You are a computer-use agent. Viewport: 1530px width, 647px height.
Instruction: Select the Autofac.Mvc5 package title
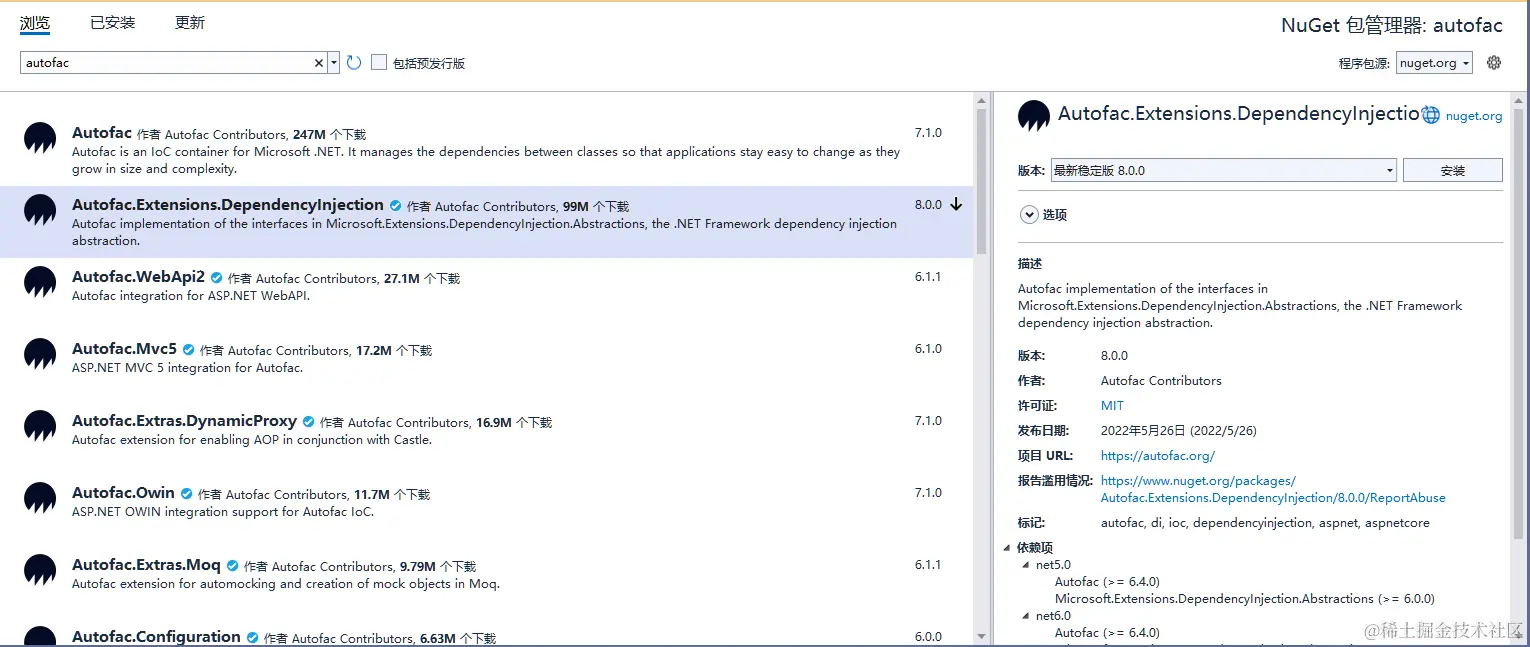124,349
